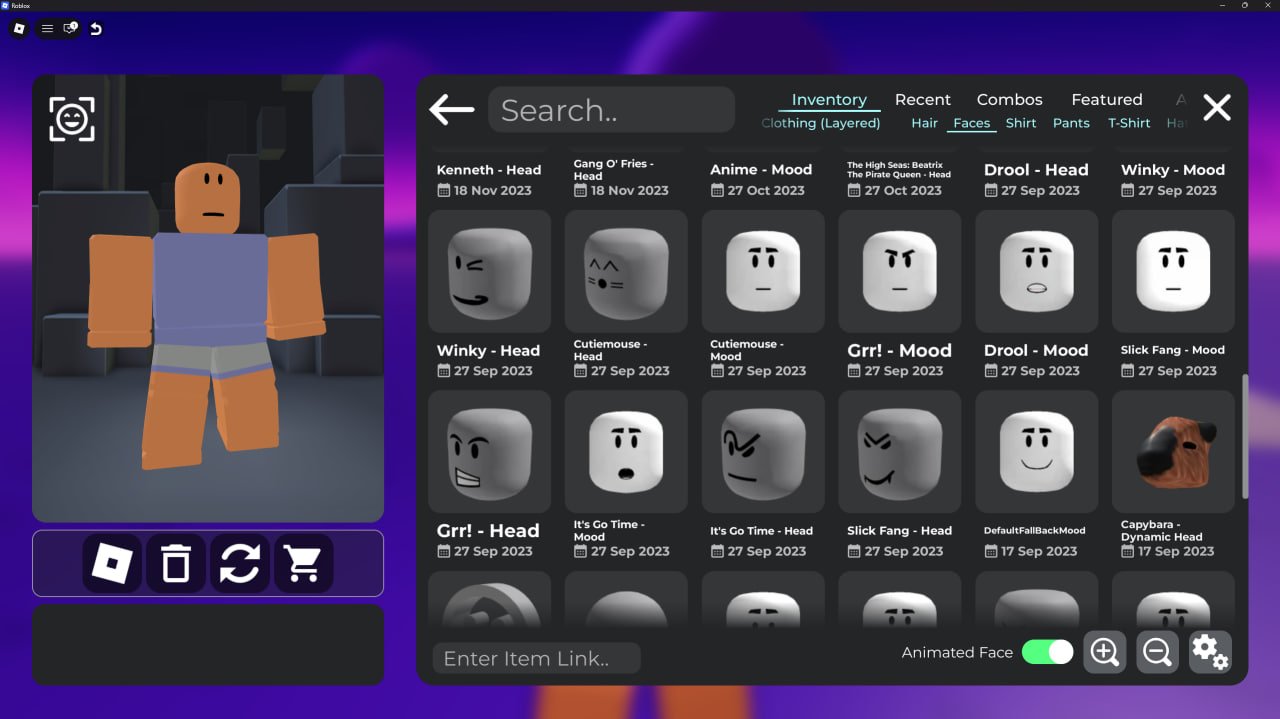
Task: Click the zoom in magnifier icon
Action: (x=1105, y=652)
